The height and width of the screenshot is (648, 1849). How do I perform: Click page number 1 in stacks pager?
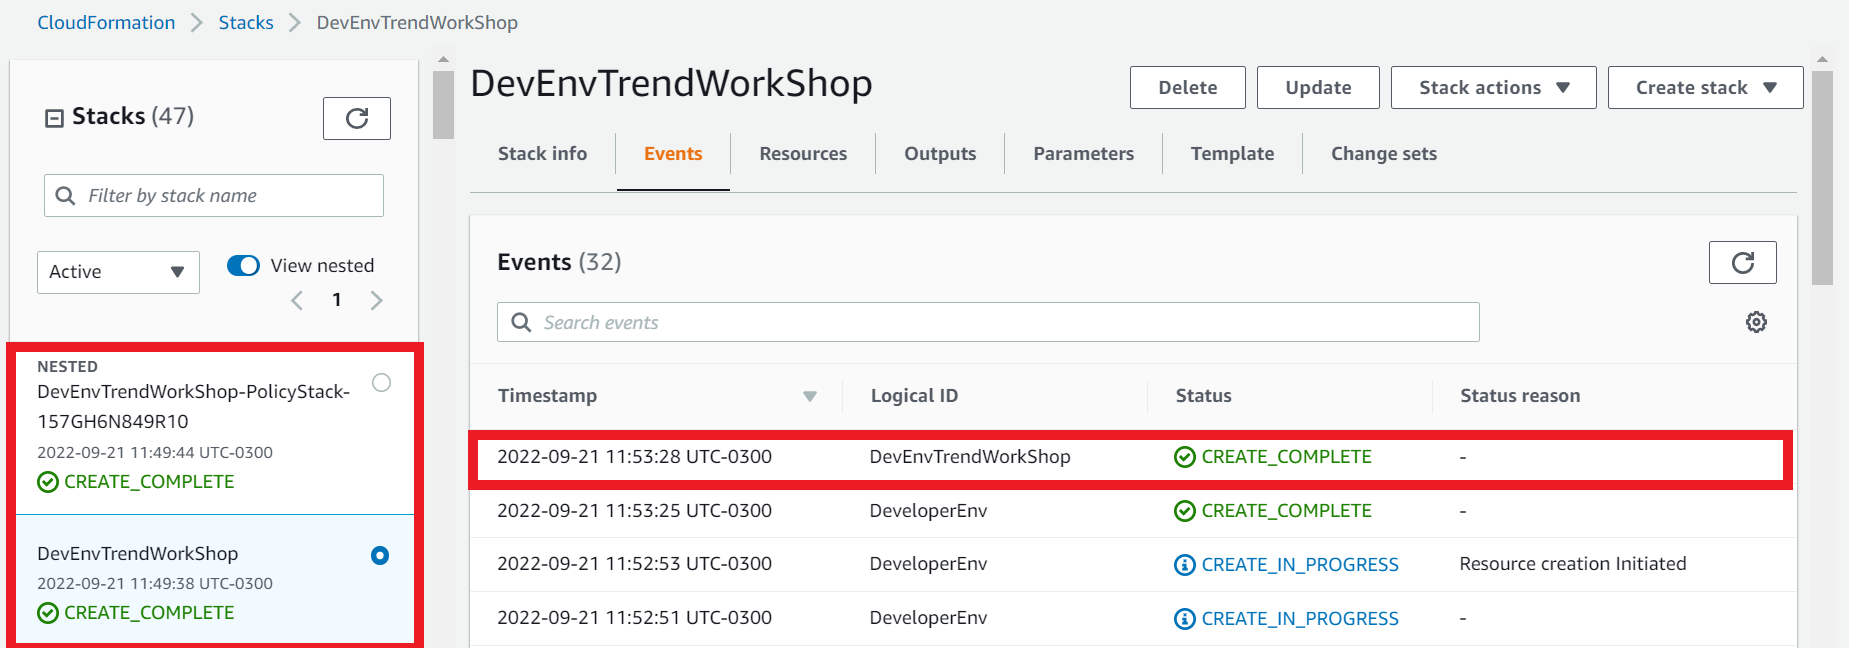coord(337,300)
